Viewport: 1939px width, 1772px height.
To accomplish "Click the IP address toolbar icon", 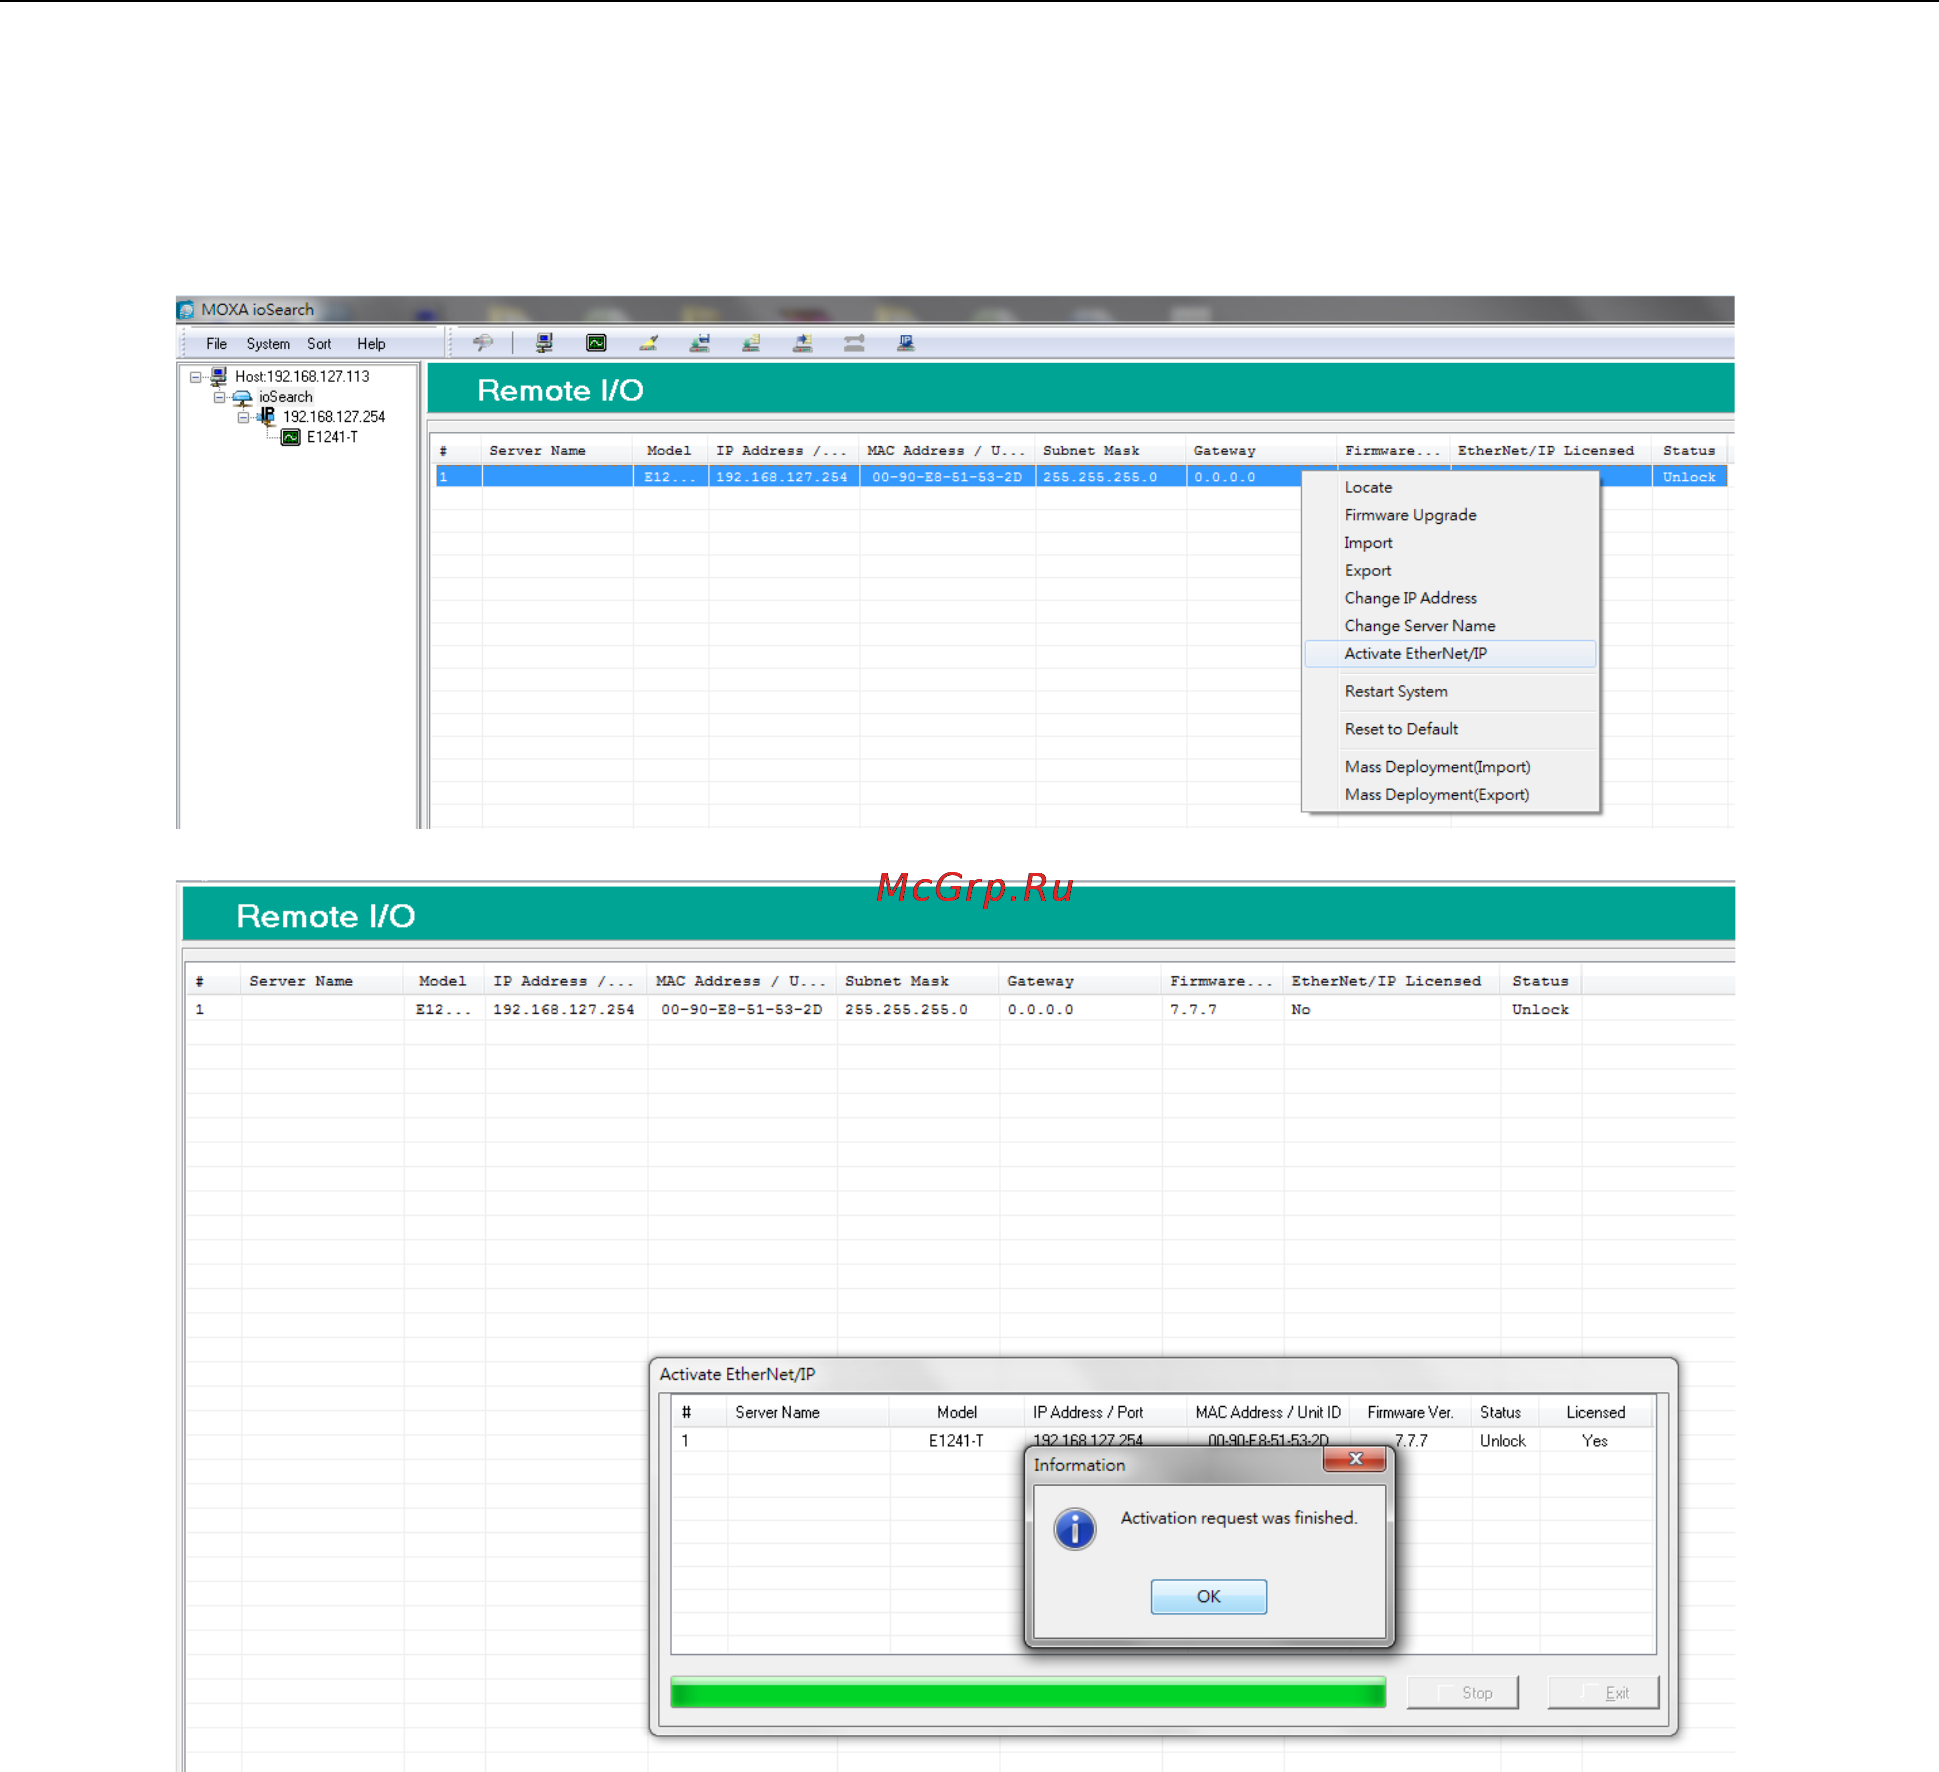I will pos(905,343).
